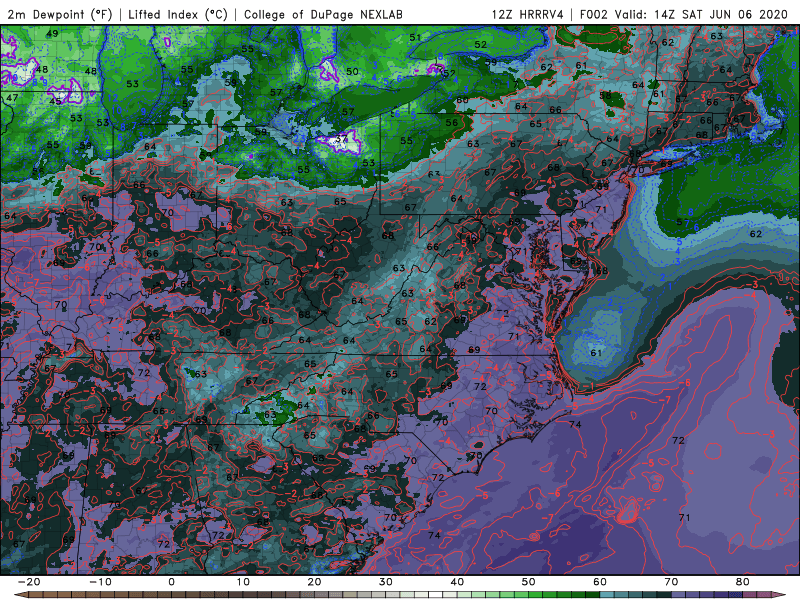Screen dimensions: 800x600
Task: Click the 10 label on the color scale
Action: coord(243,582)
